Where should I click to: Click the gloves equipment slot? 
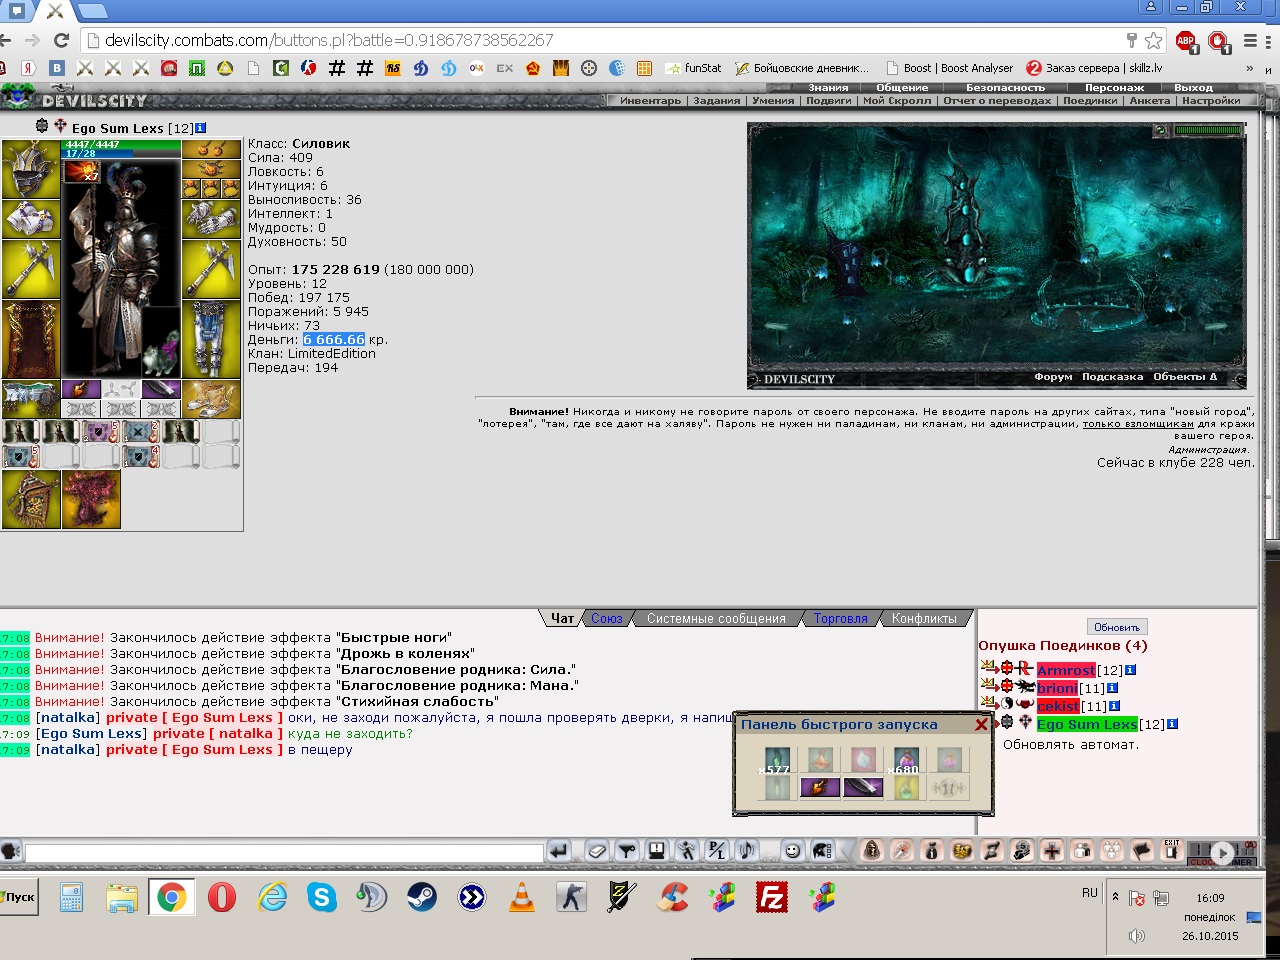(211, 219)
